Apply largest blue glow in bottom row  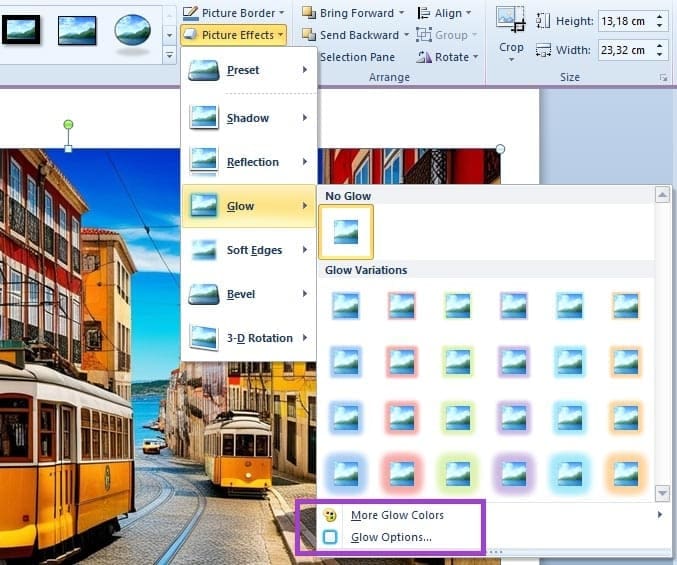[346, 473]
